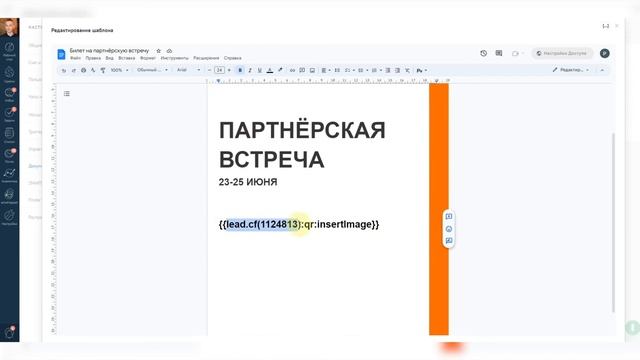The image size is (640, 360).
Task: Decrease indent in toolbar
Action: click(388, 70)
